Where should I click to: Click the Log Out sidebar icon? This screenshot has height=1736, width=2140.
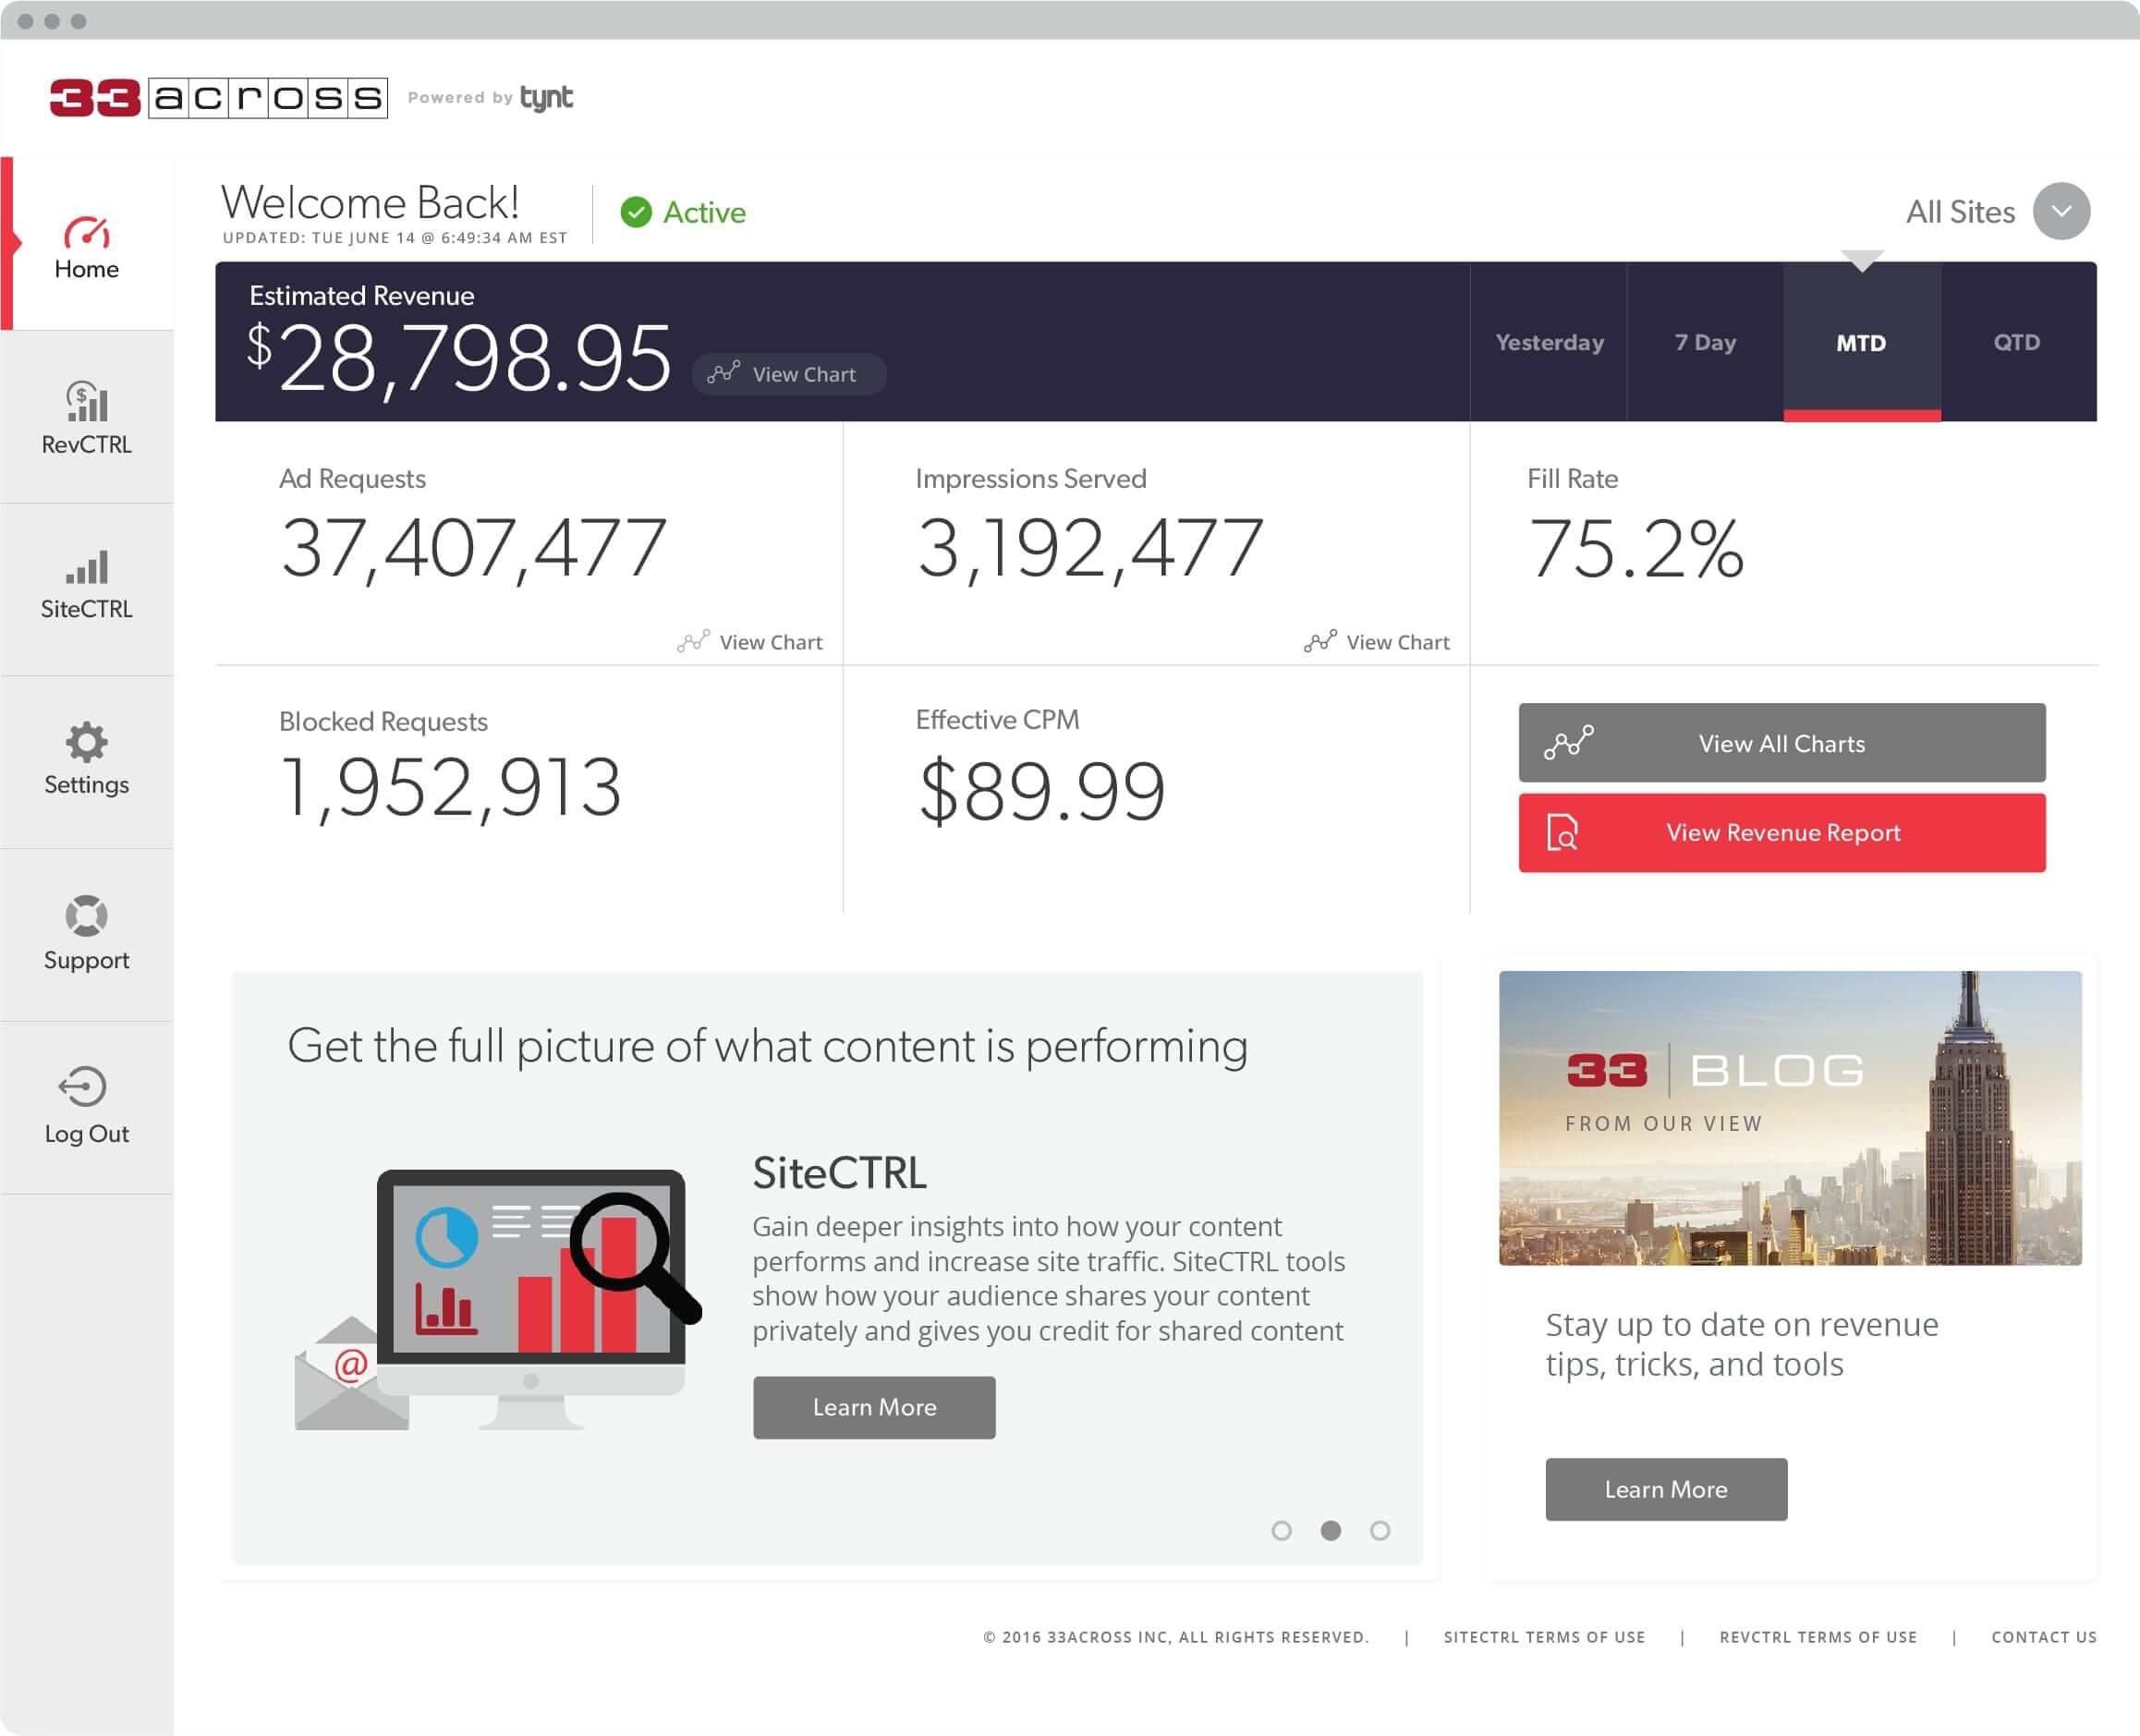tap(83, 1086)
